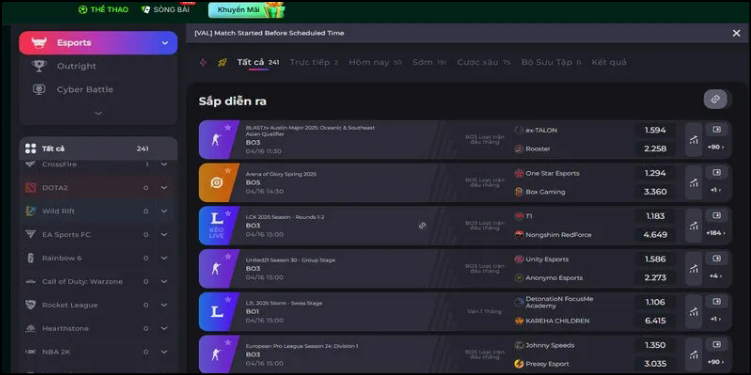Favorite the United21 Season 30 match star
The width and height of the screenshot is (751, 375).
click(x=228, y=257)
